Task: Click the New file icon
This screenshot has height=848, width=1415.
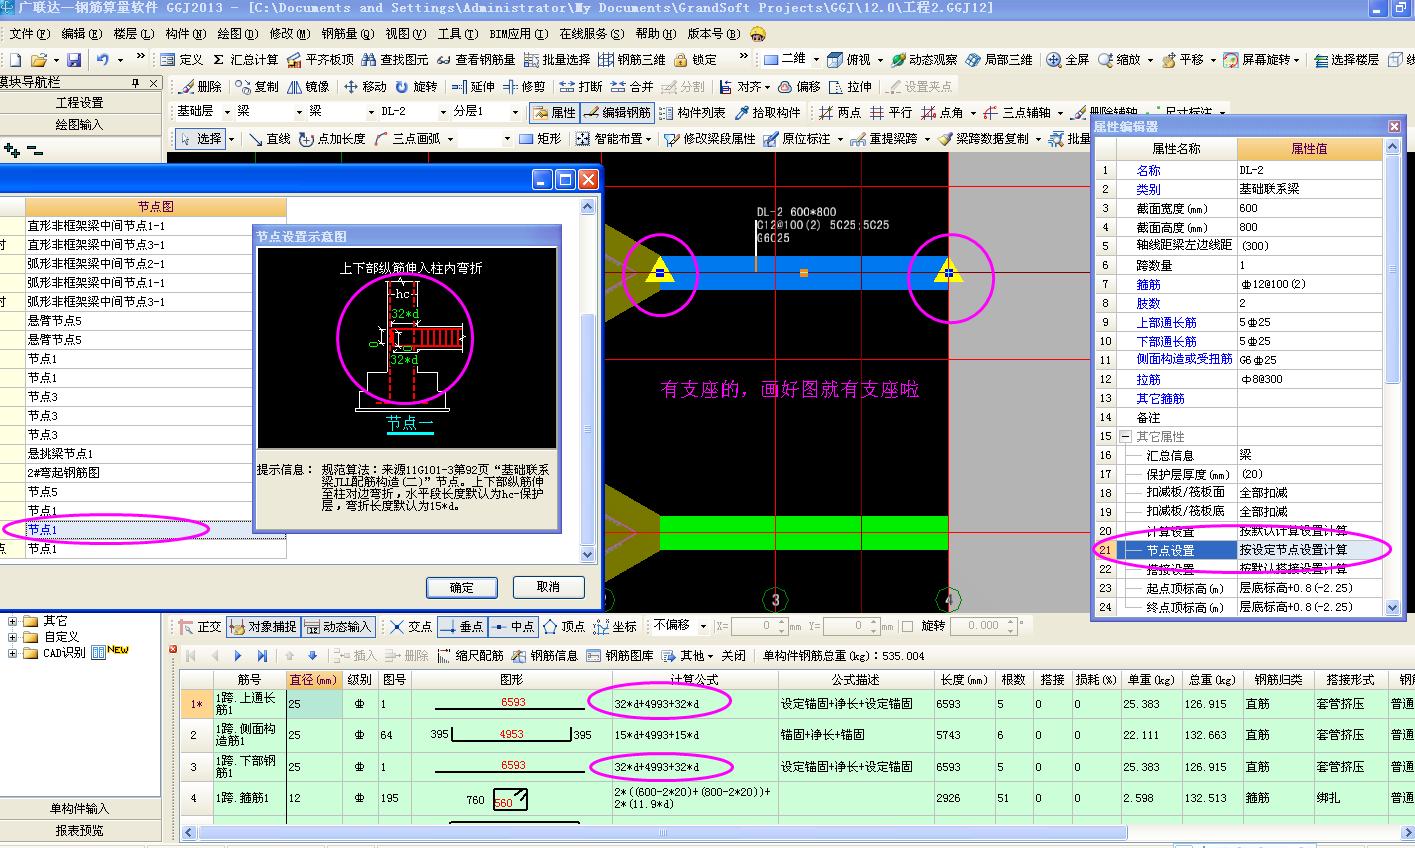Action: pos(14,60)
